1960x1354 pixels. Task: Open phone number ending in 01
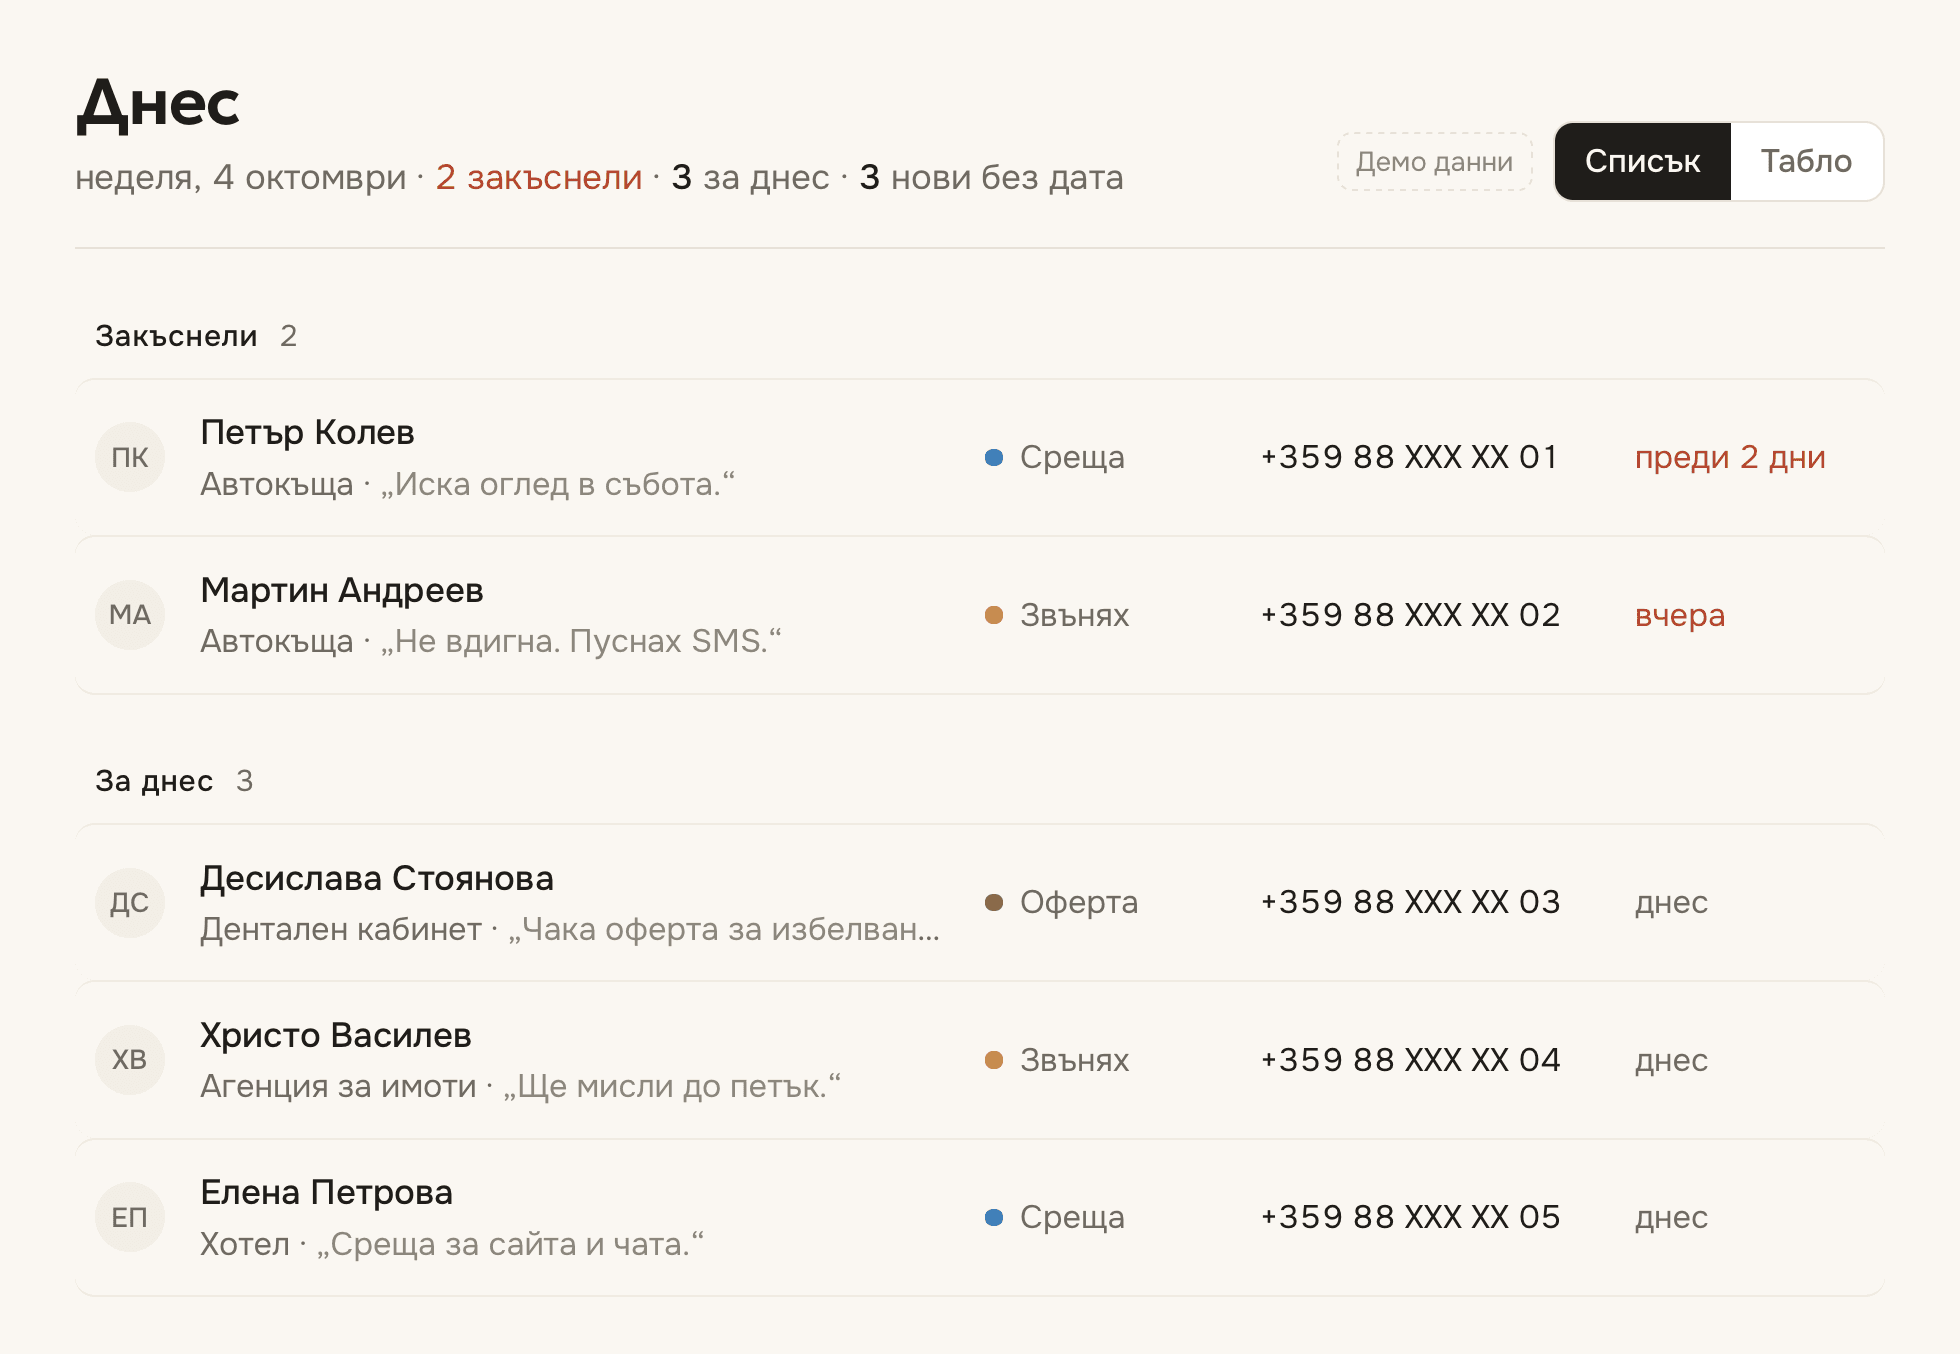1409,457
